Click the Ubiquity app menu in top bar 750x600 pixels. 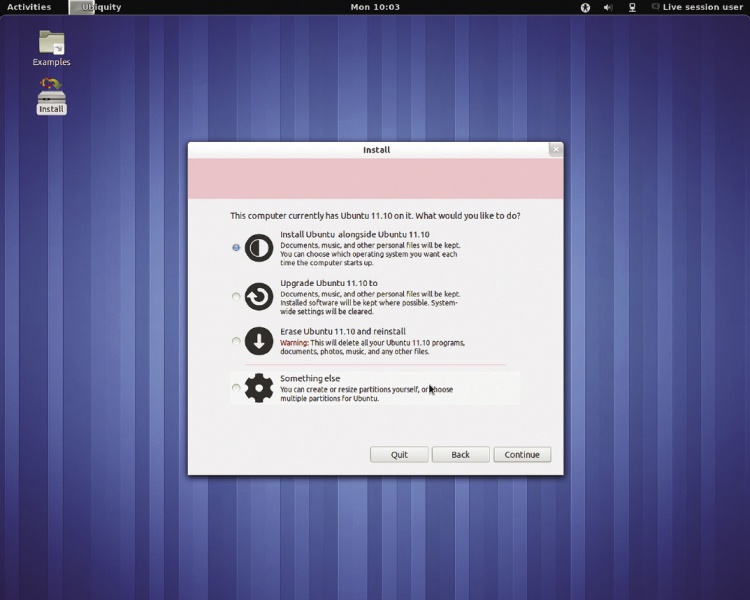pyautogui.click(x=96, y=7)
